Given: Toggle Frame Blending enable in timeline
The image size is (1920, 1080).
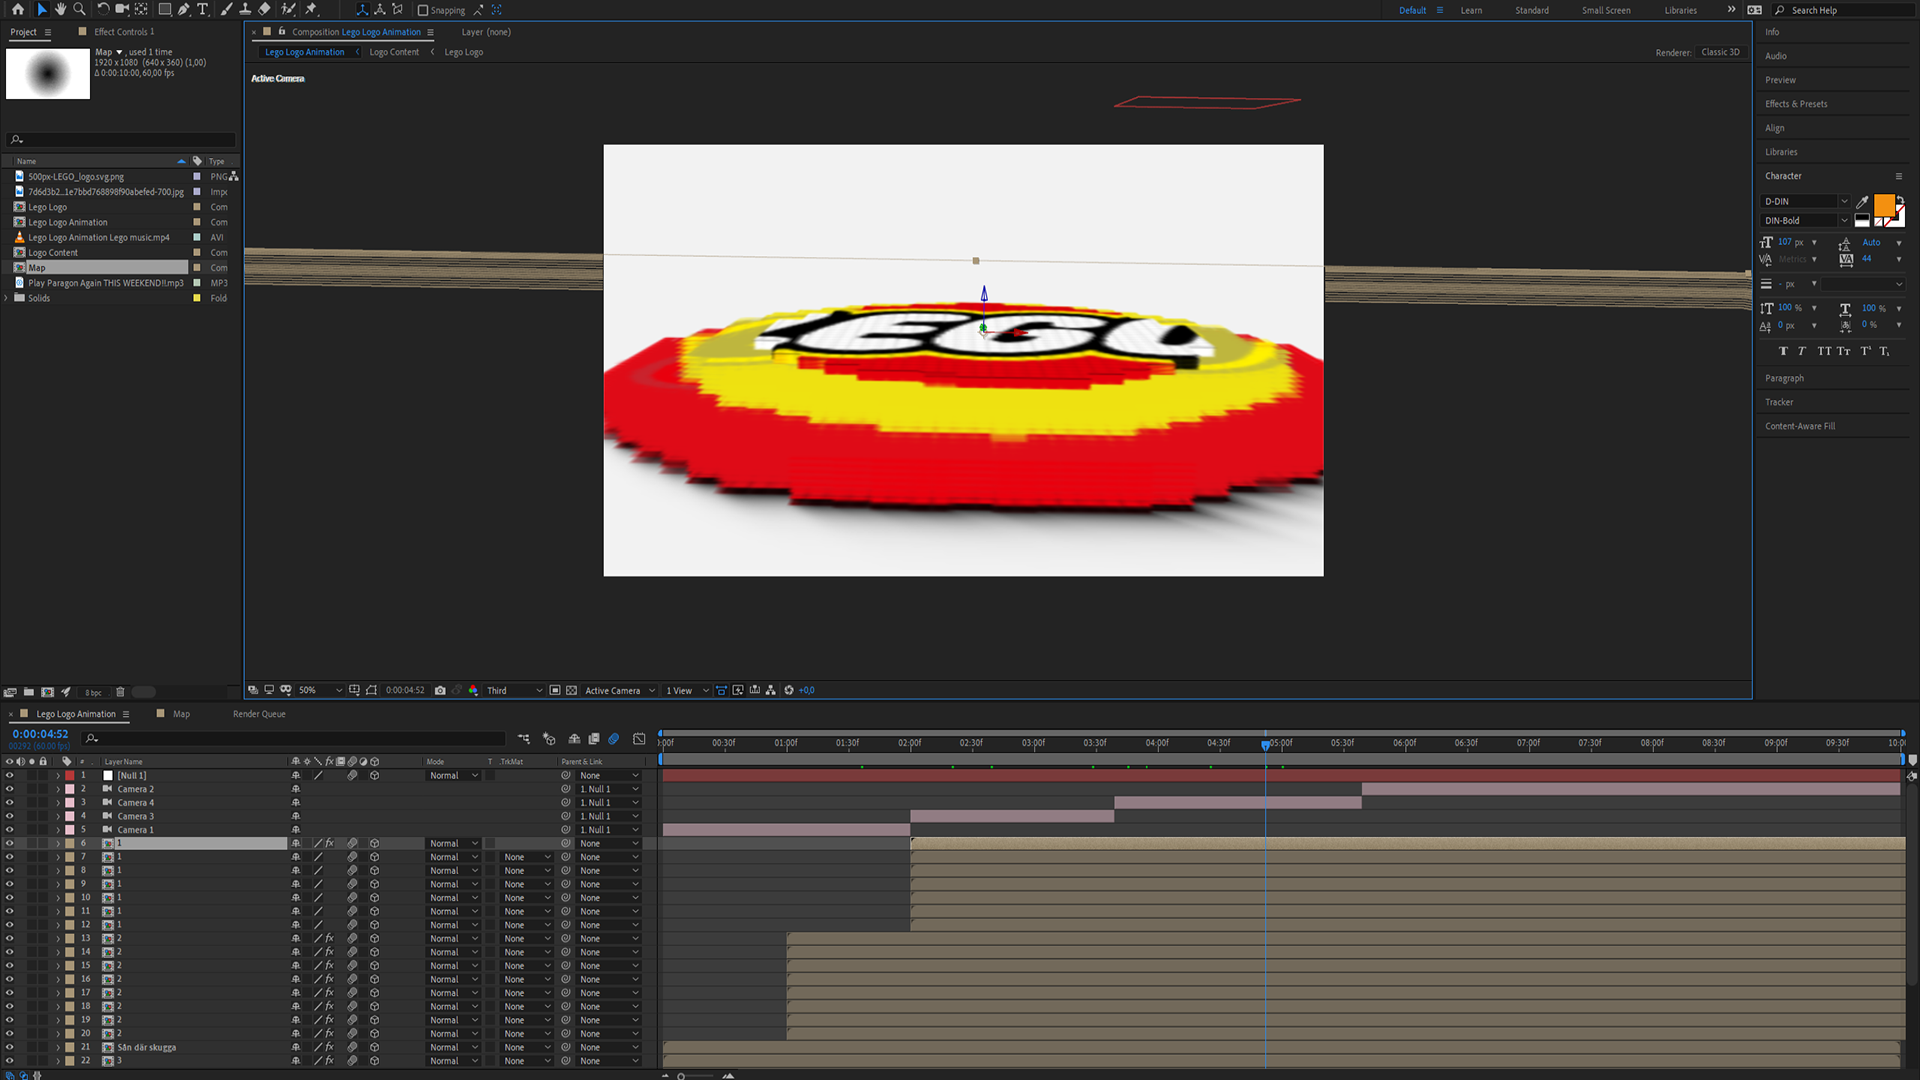Looking at the screenshot, I should 594,739.
